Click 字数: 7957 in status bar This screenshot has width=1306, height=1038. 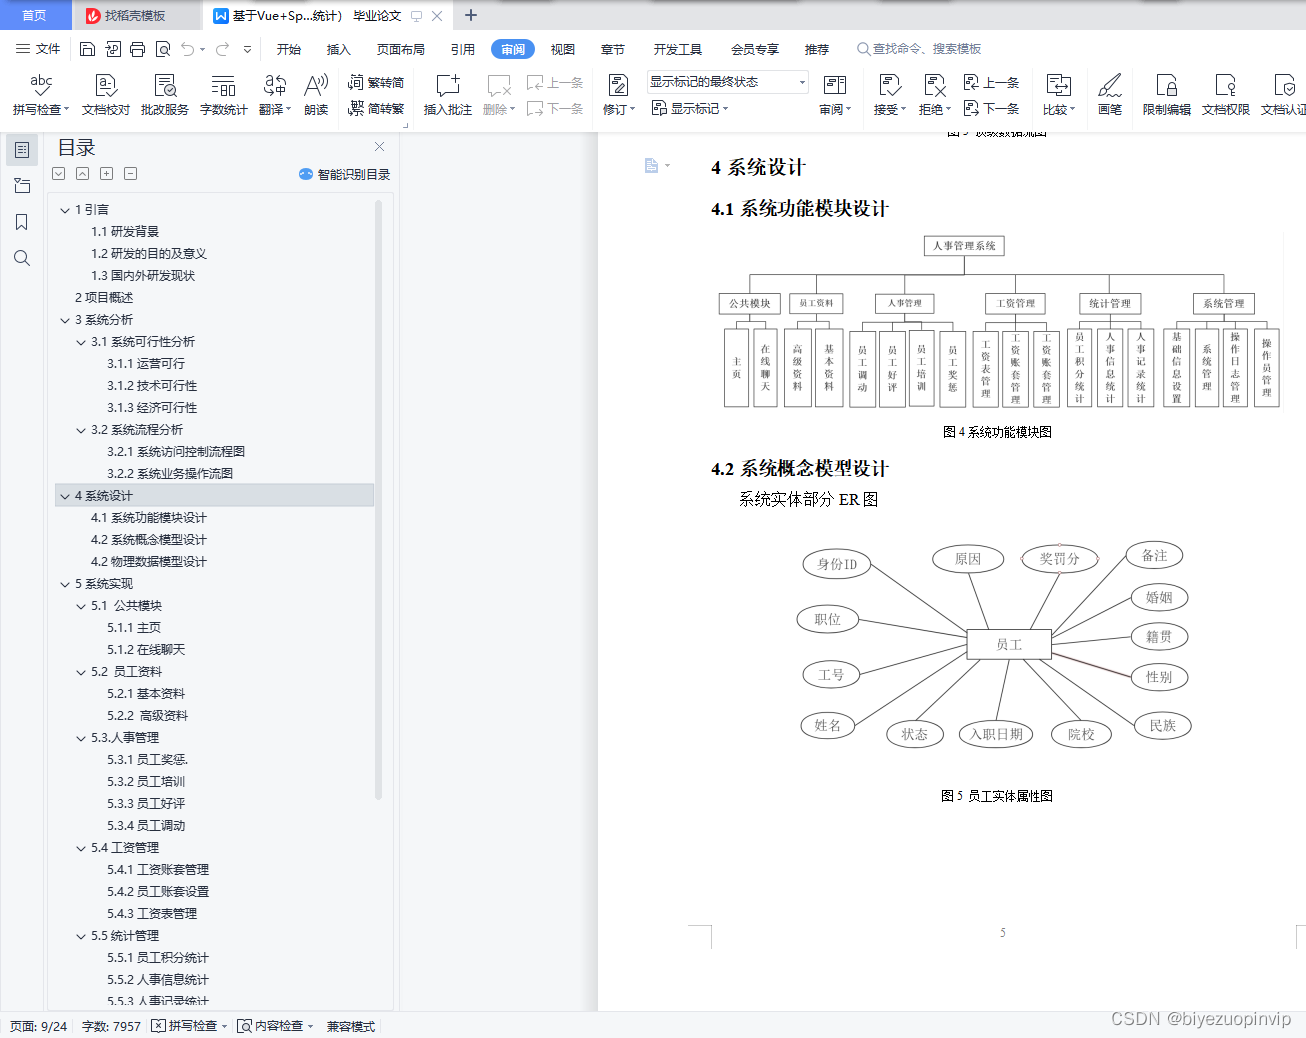coord(111,1026)
